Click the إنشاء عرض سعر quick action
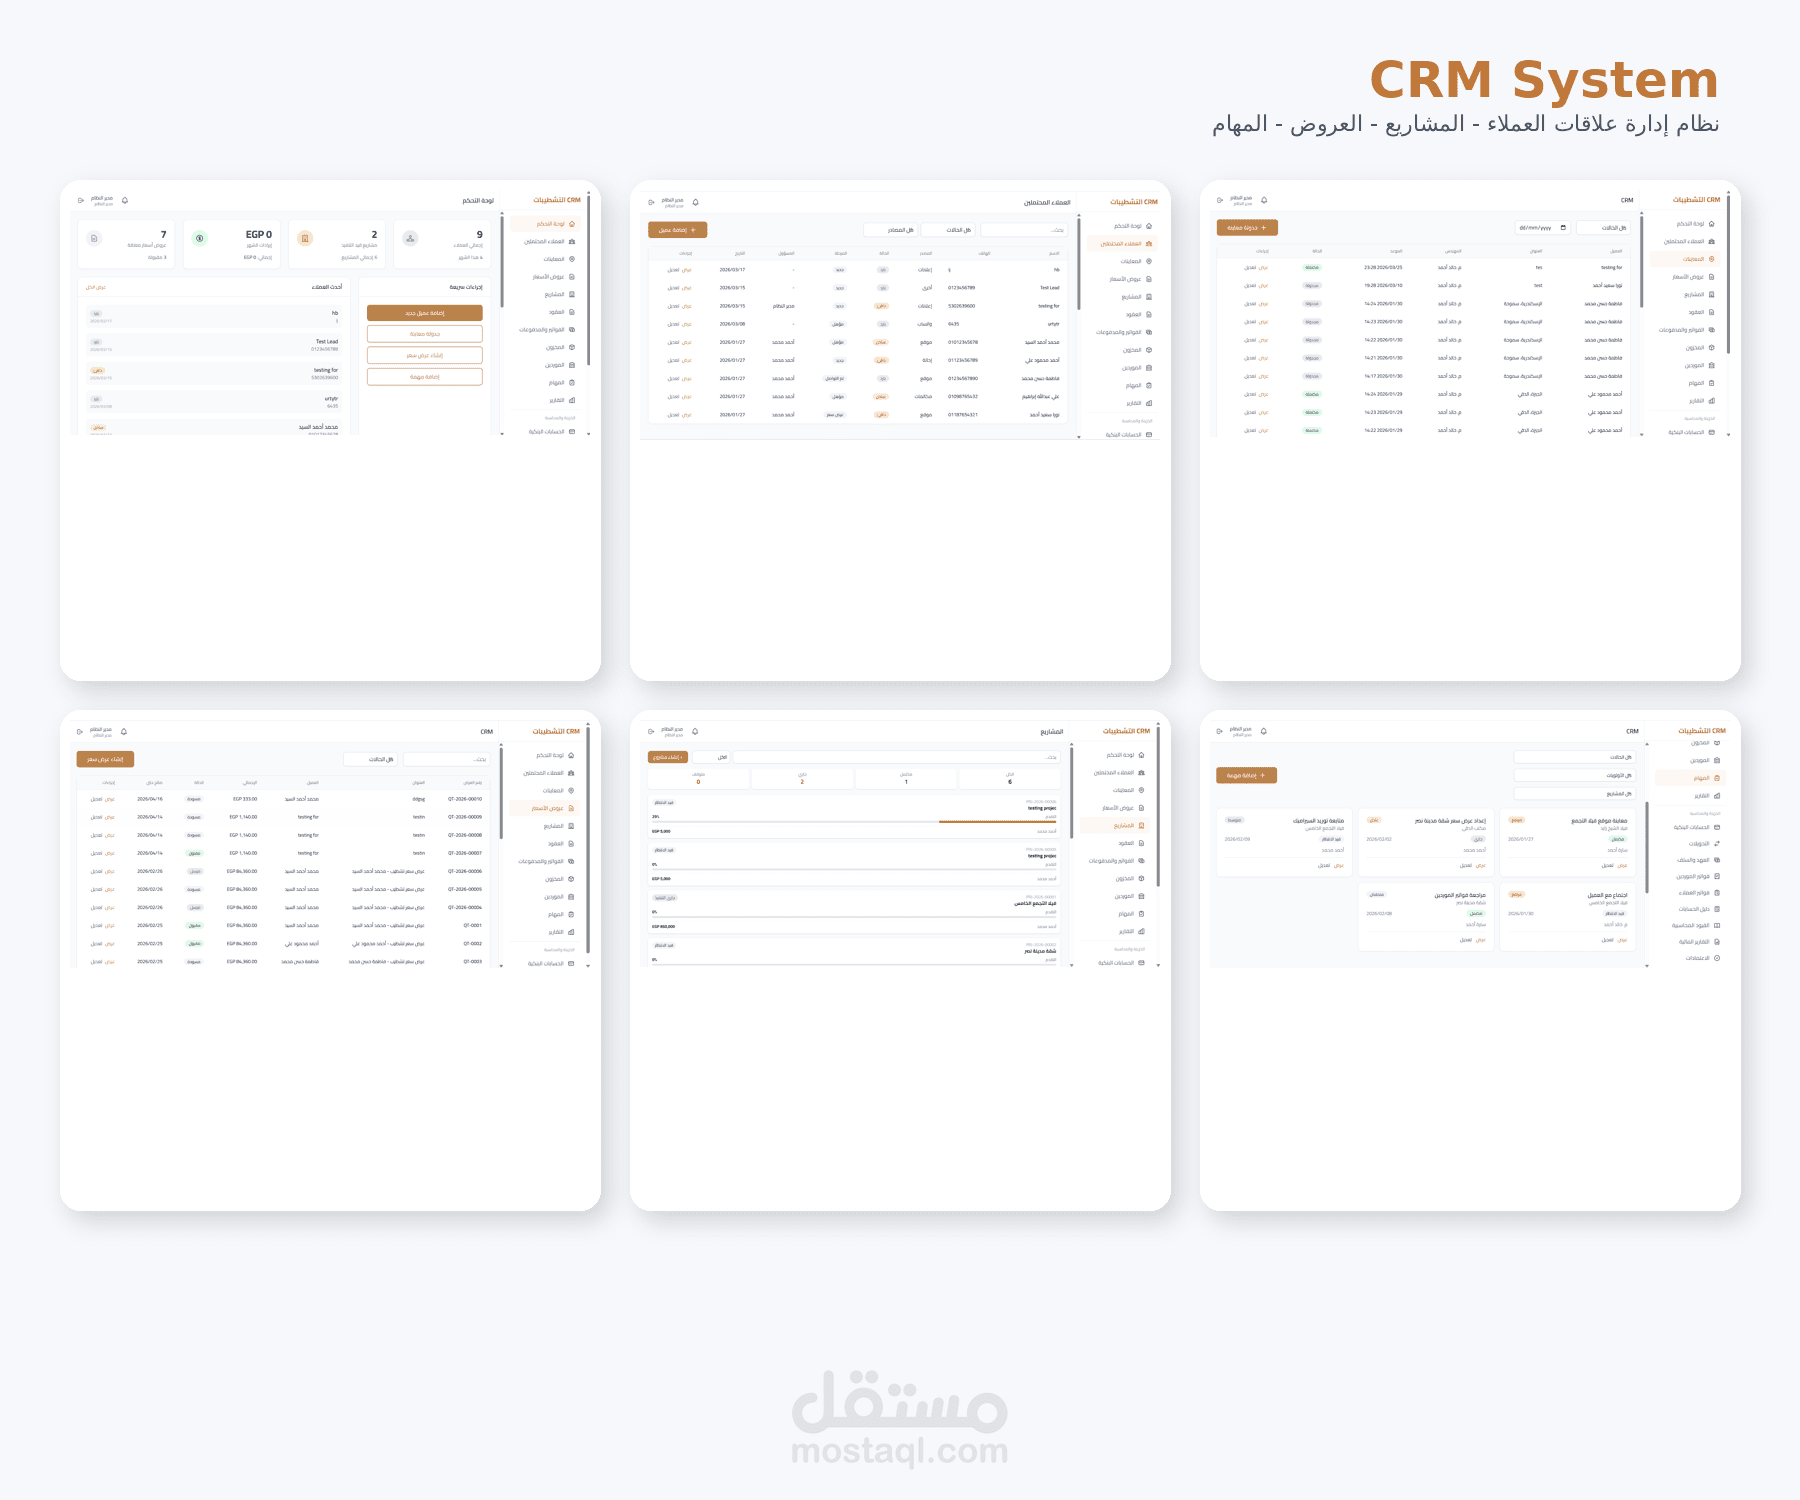1800x1500 pixels. [425, 355]
